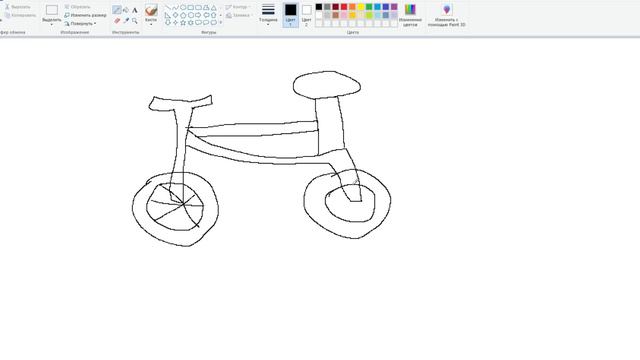Choose the Cloud callout shape
The width and height of the screenshot is (640, 360).
point(214,22)
